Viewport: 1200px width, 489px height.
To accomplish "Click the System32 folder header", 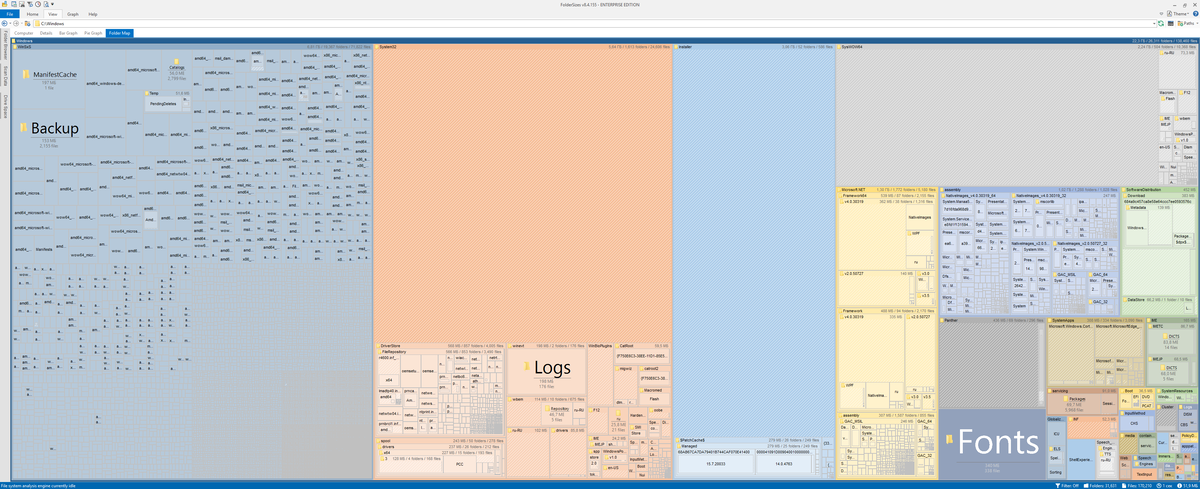I will [x=524, y=46].
